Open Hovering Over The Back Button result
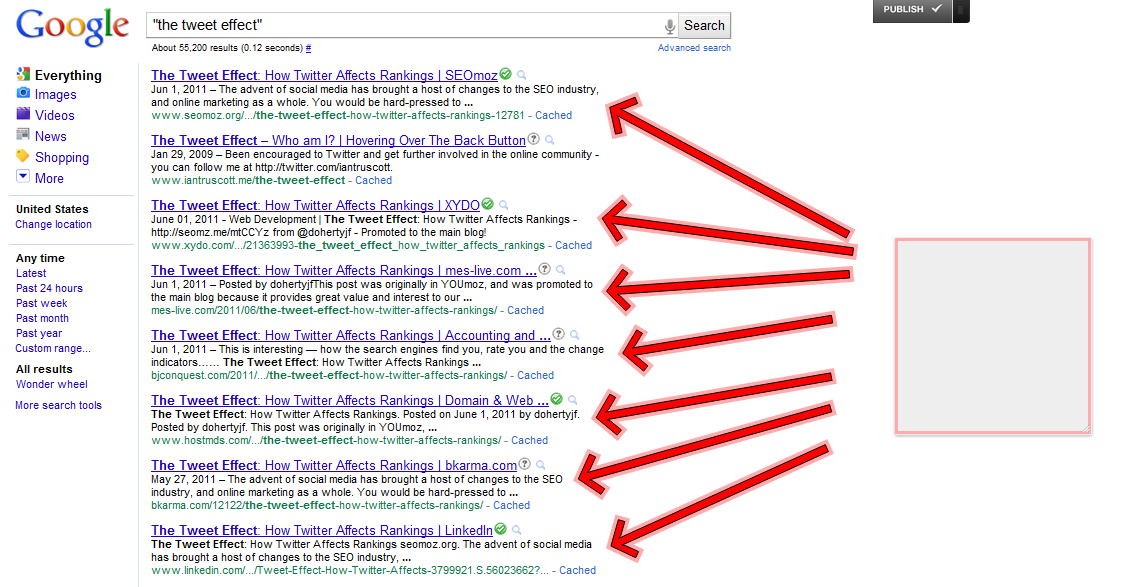Image resolution: width=1125 pixels, height=587 pixels. pyautogui.click(x=338, y=141)
